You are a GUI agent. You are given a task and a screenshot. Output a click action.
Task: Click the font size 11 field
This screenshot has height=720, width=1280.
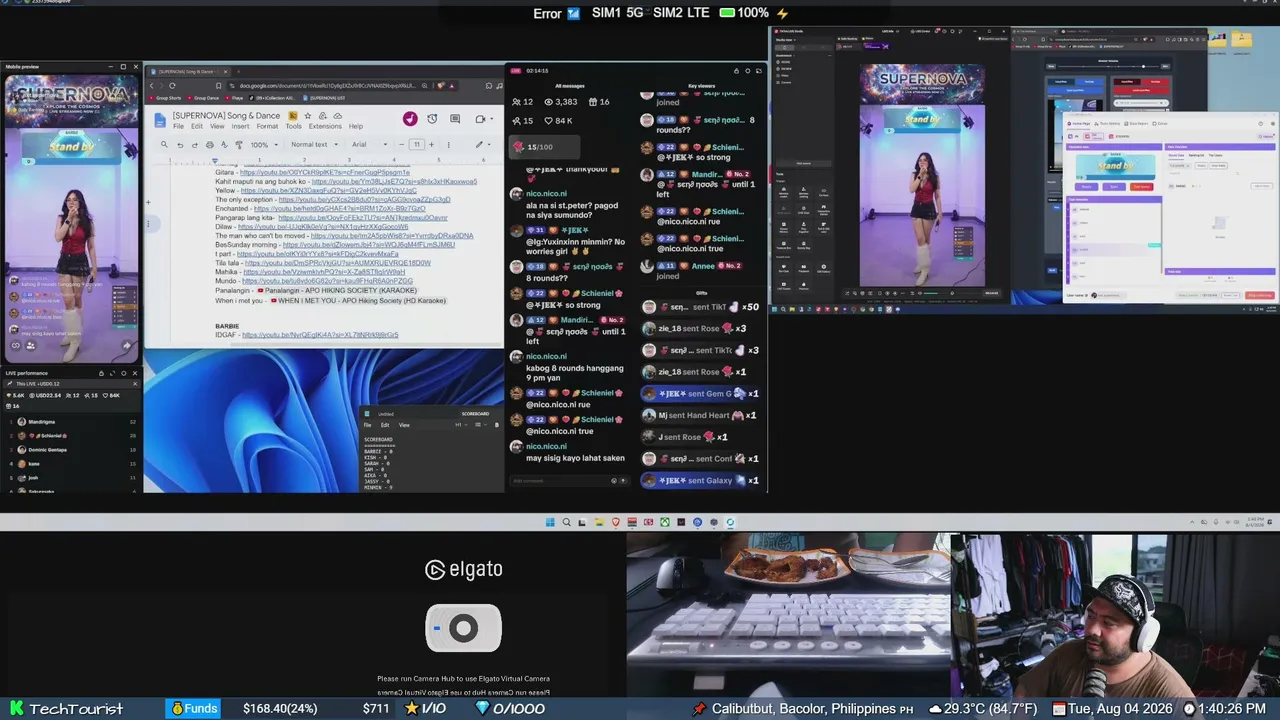[417, 145]
